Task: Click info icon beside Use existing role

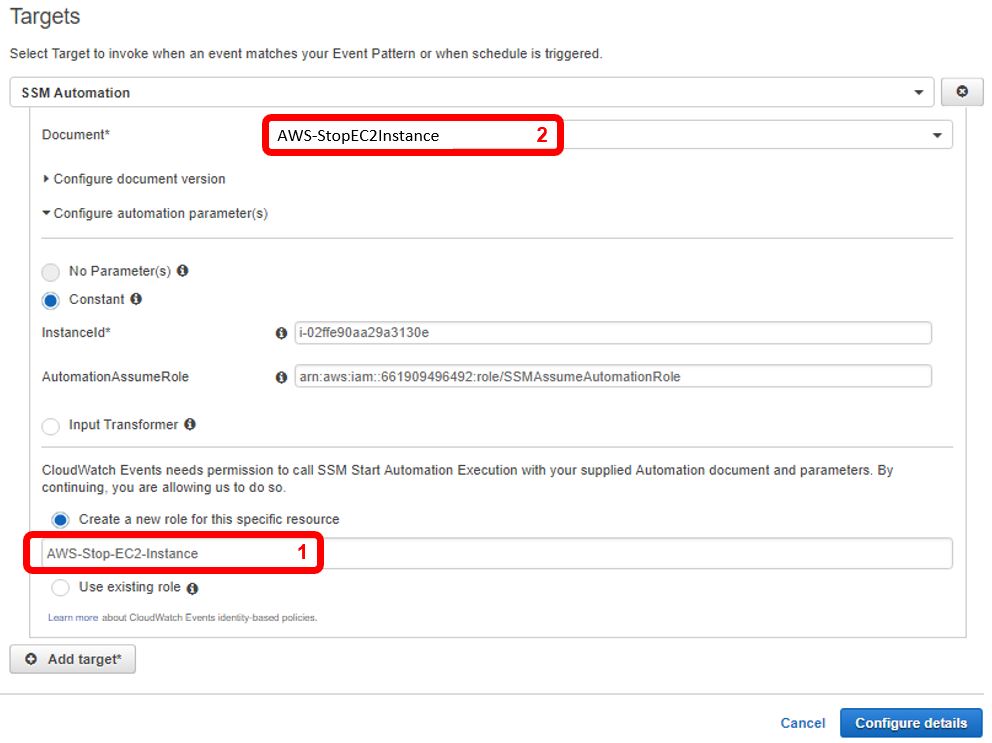Action: tap(192, 588)
